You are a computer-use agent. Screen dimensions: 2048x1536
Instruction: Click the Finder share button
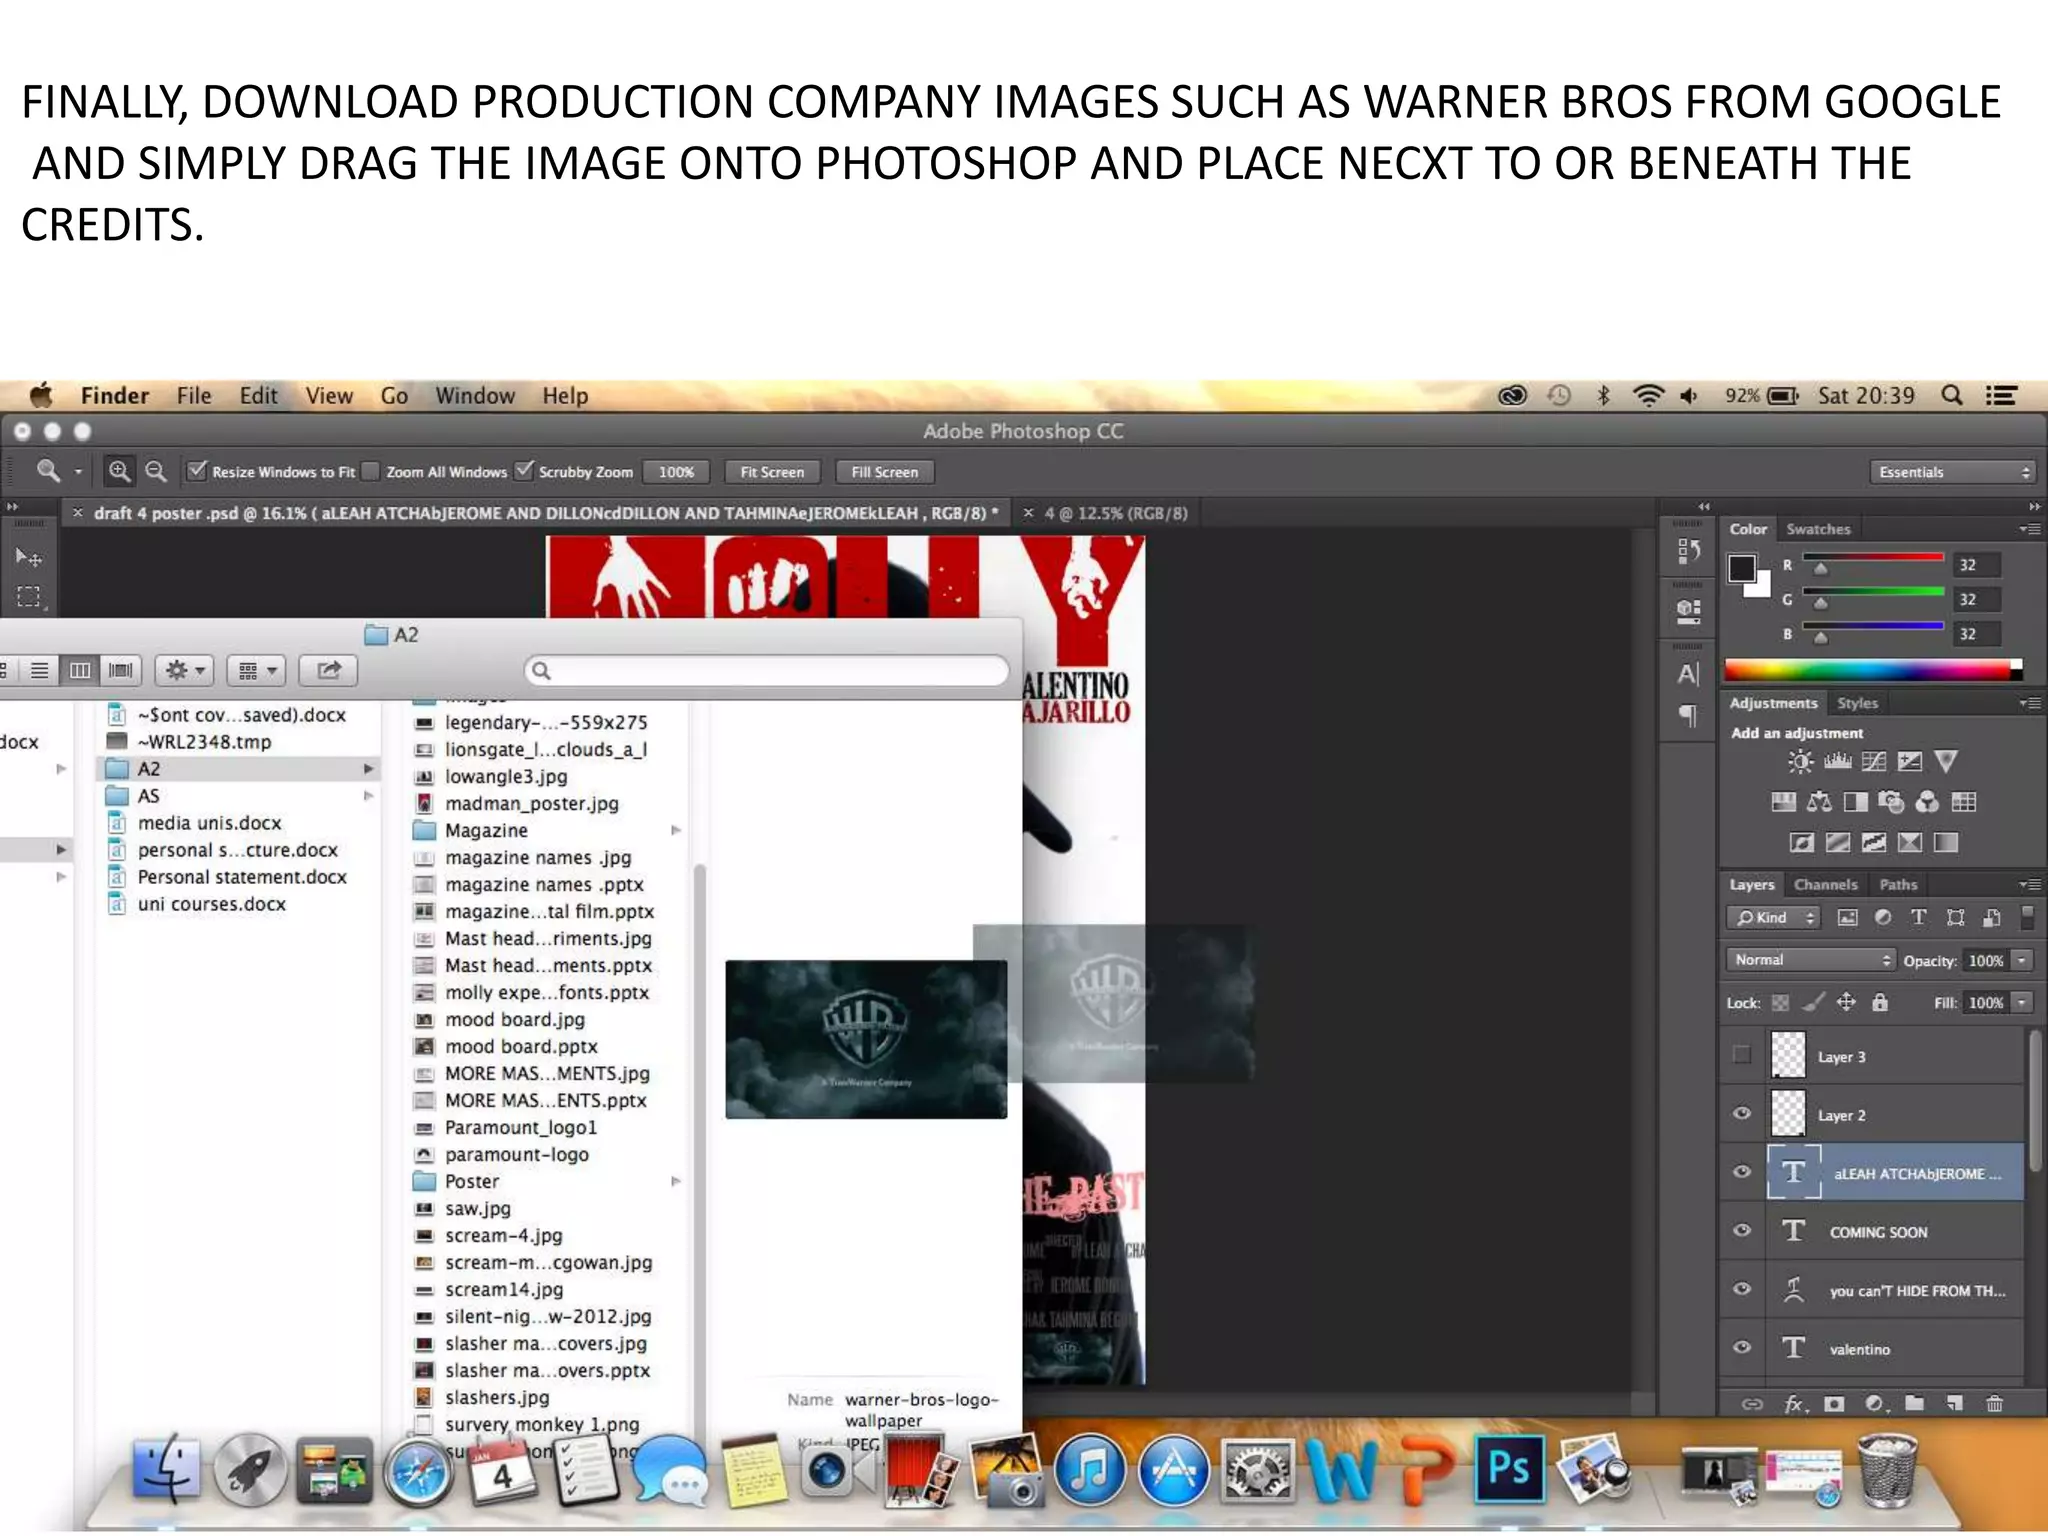(x=328, y=670)
